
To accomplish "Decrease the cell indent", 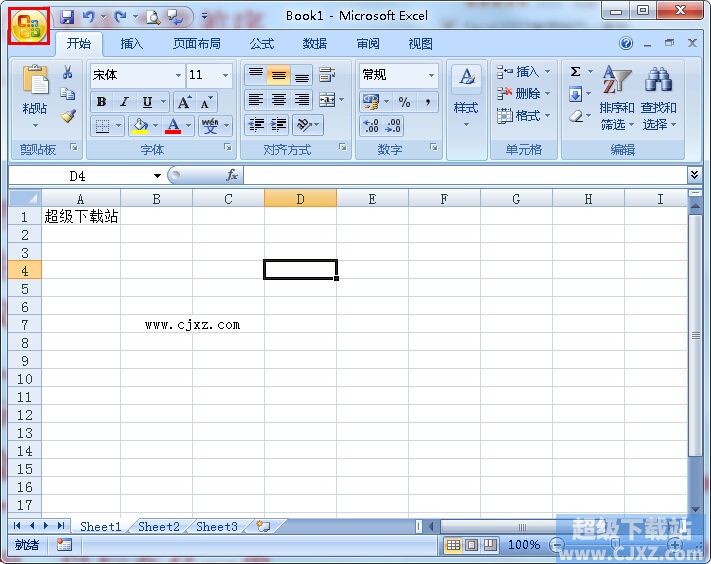I will pyautogui.click(x=256, y=125).
